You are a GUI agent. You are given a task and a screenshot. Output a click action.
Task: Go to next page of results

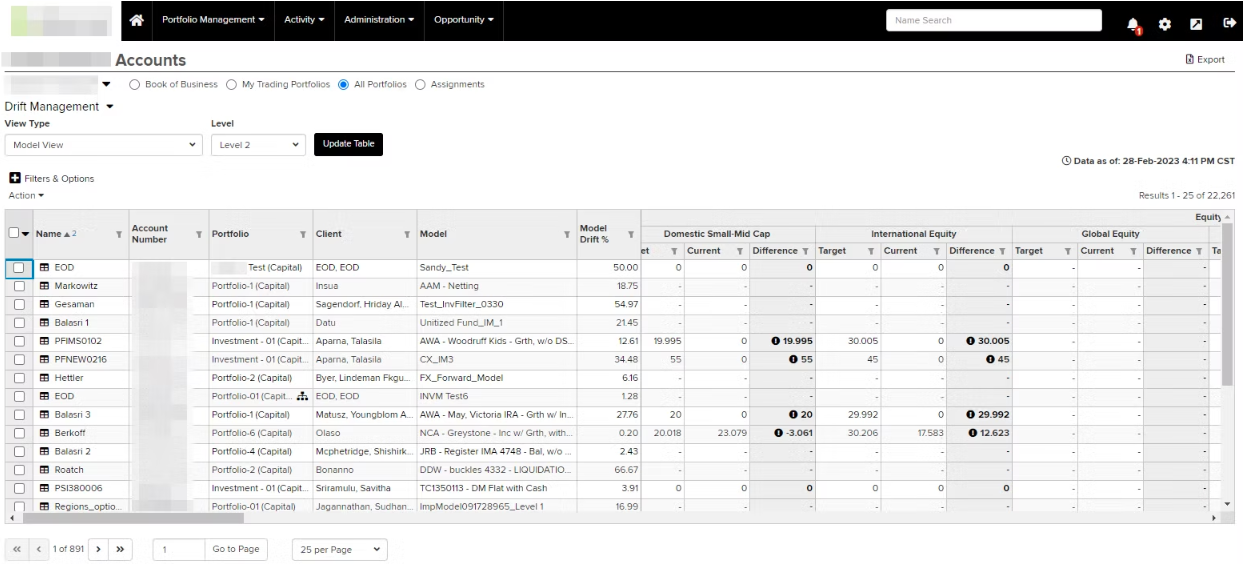pos(98,550)
